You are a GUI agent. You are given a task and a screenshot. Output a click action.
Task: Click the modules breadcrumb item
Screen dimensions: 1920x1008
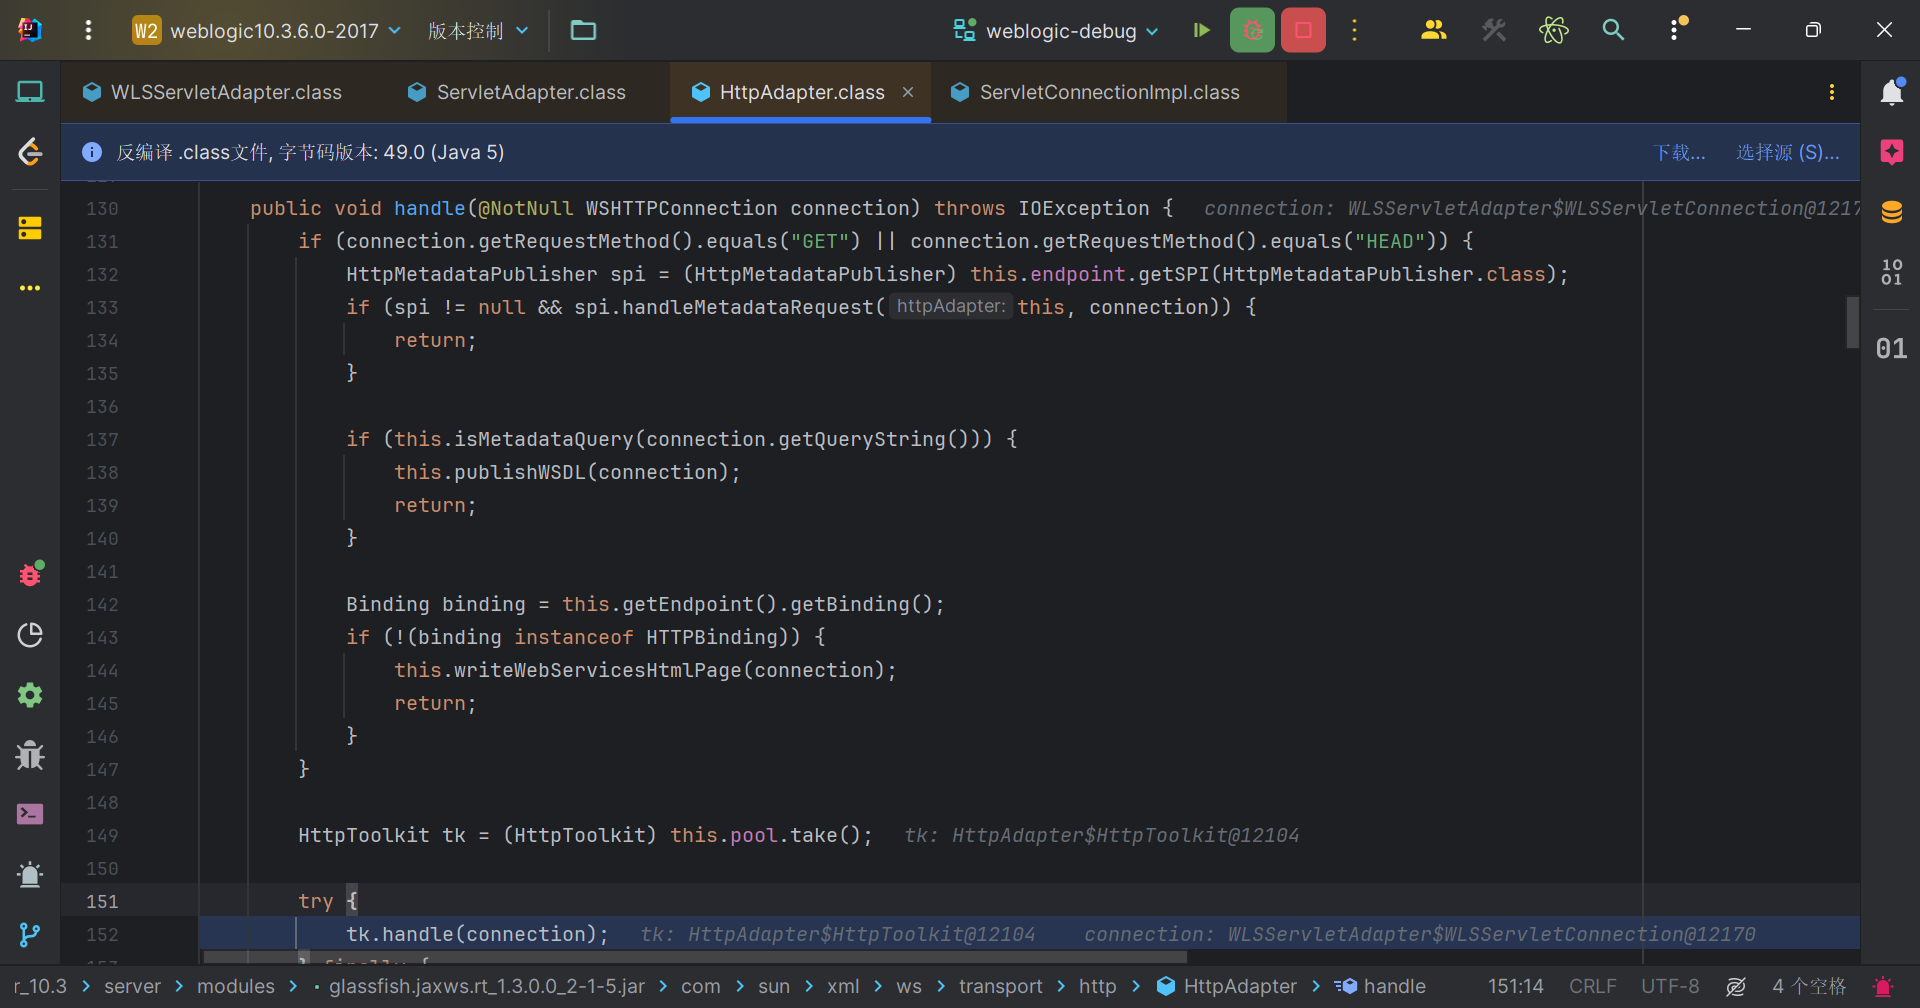235,986
